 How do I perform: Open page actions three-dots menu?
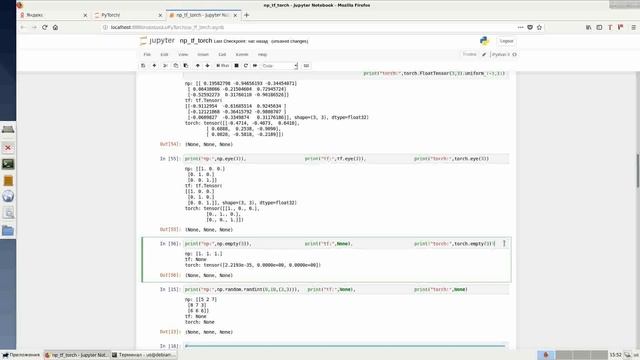coord(520,27)
